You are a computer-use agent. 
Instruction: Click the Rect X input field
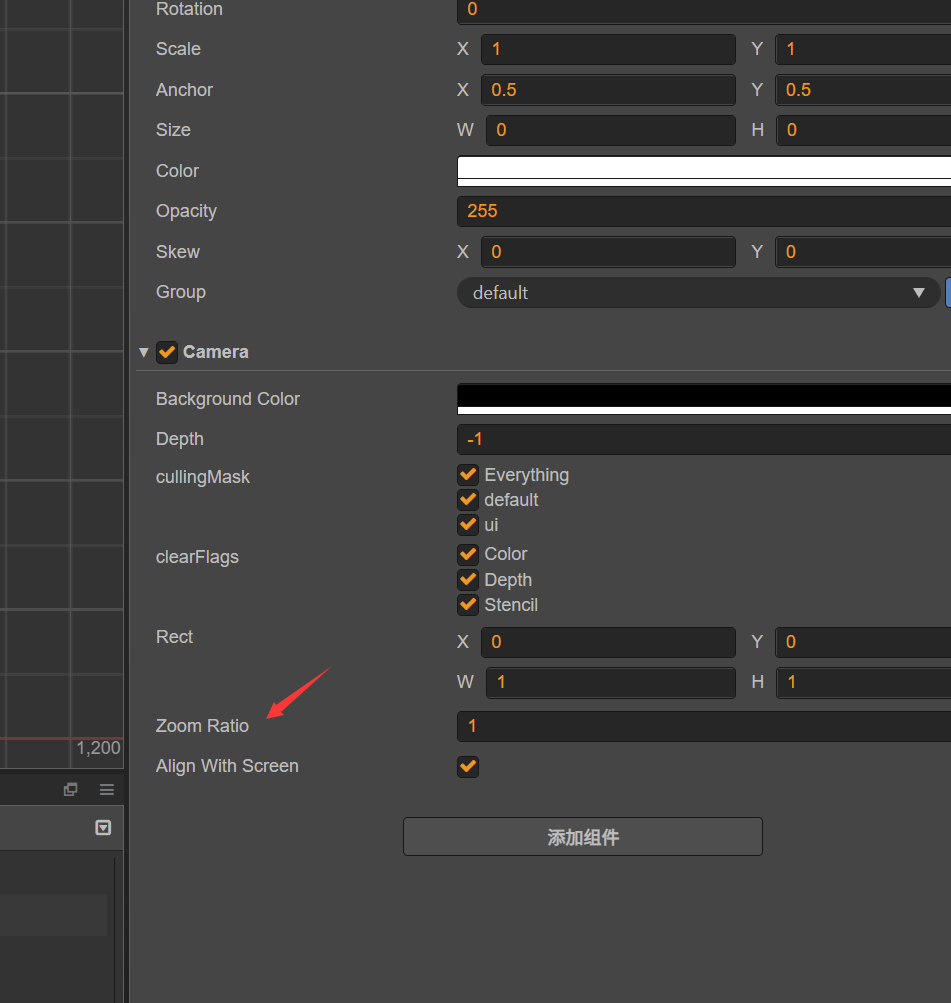(x=608, y=642)
